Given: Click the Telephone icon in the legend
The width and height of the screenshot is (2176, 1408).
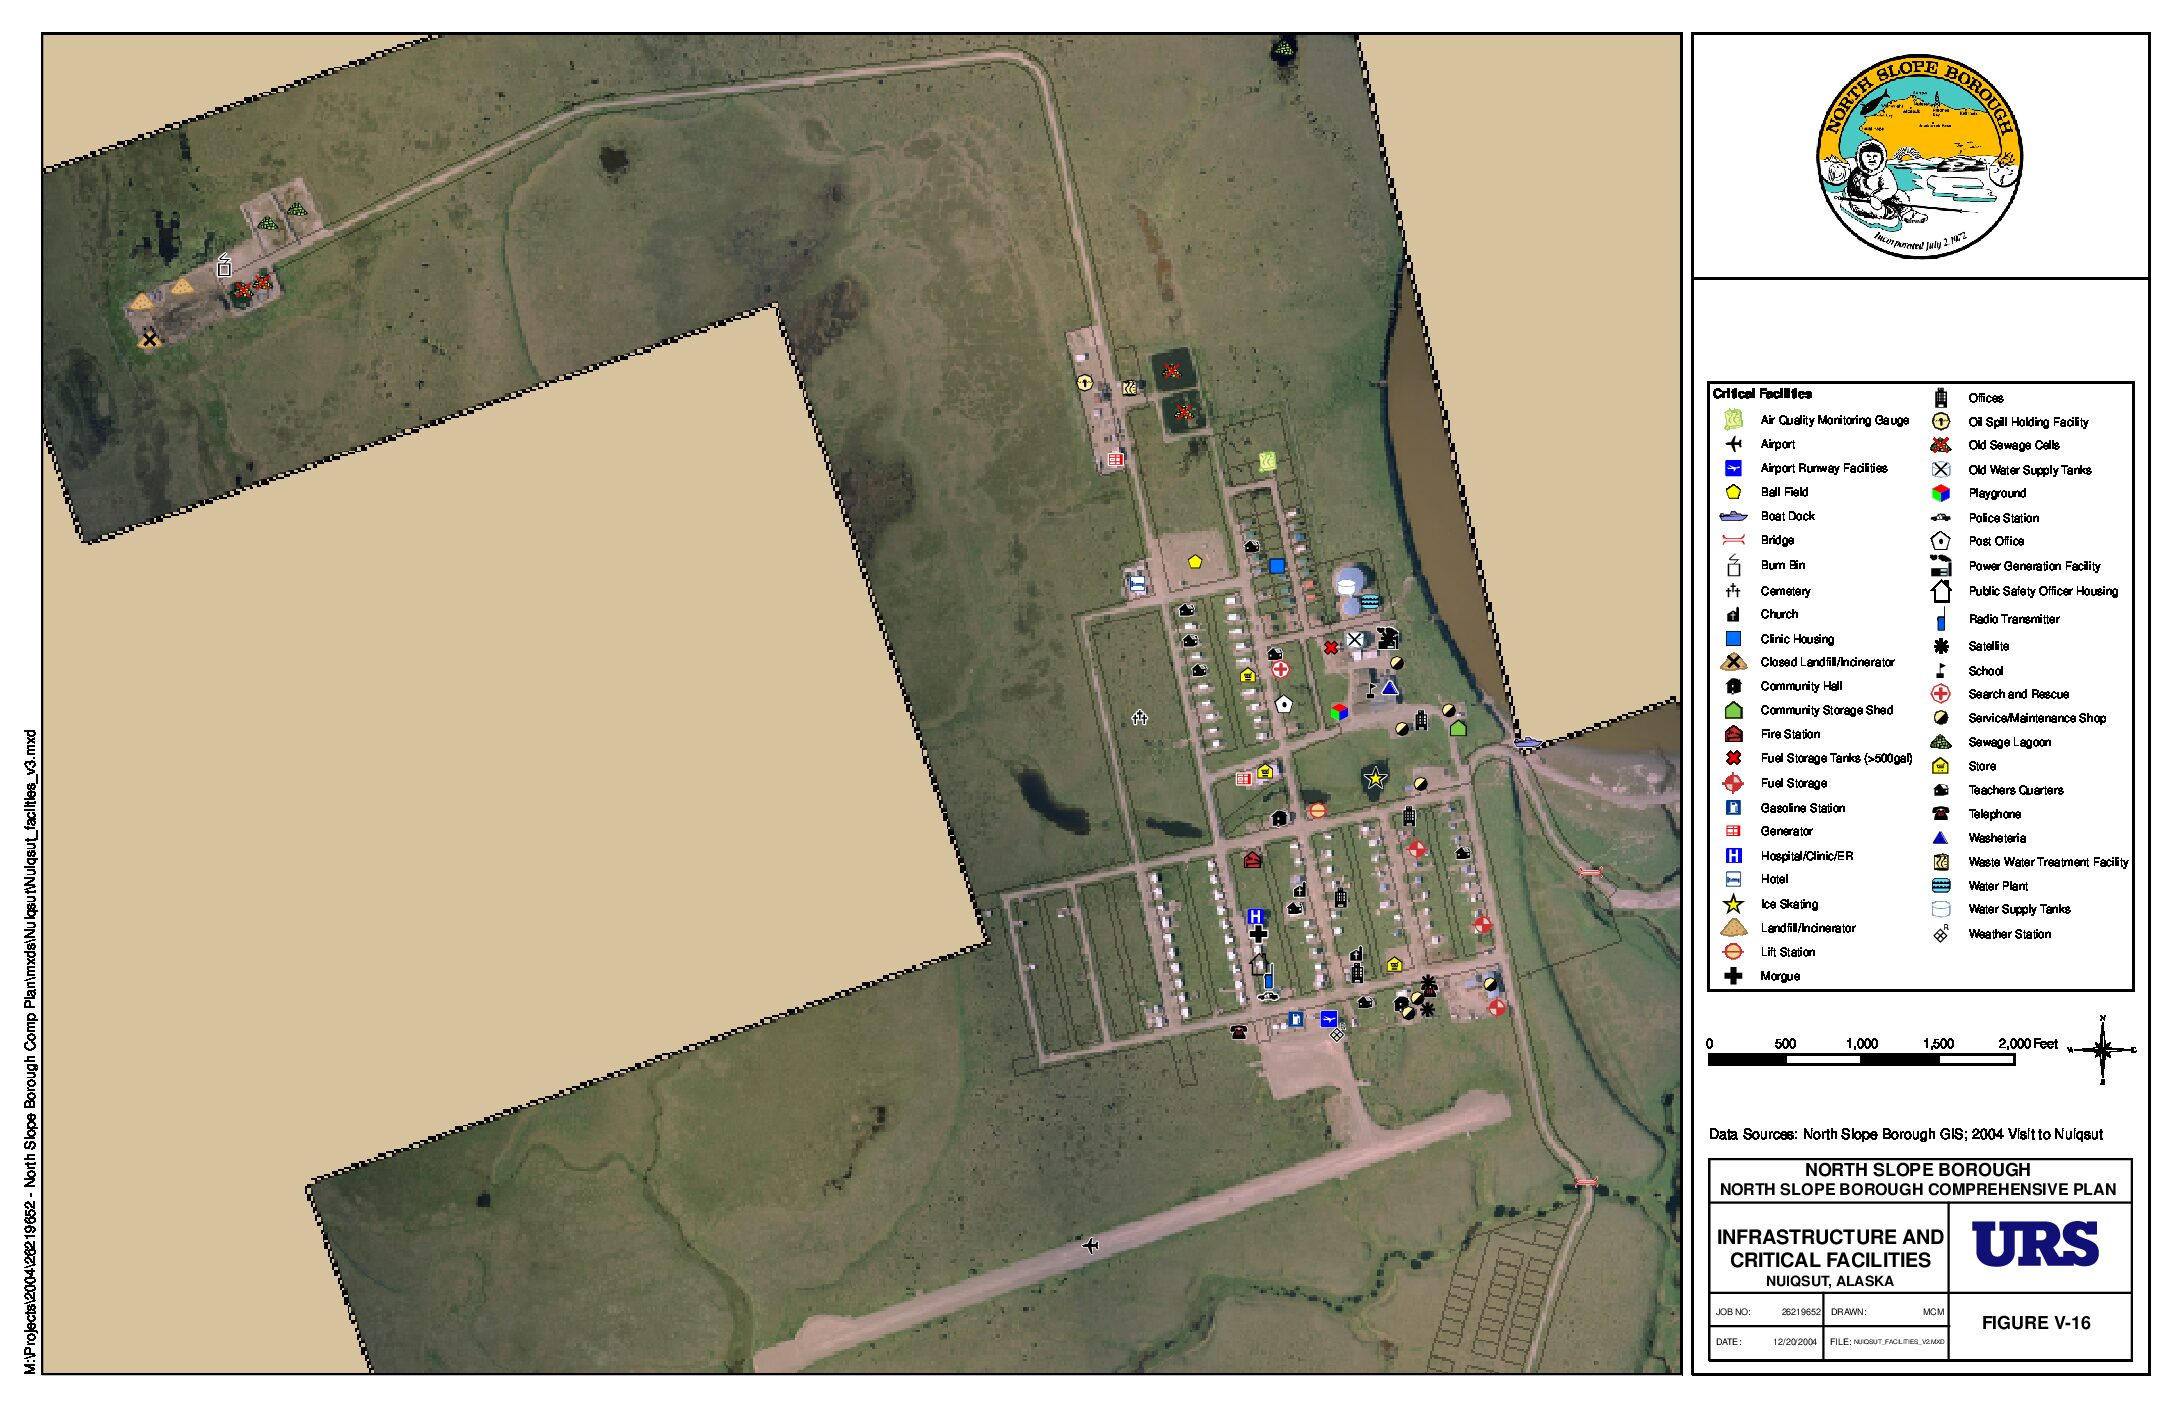Looking at the screenshot, I should (1940, 814).
